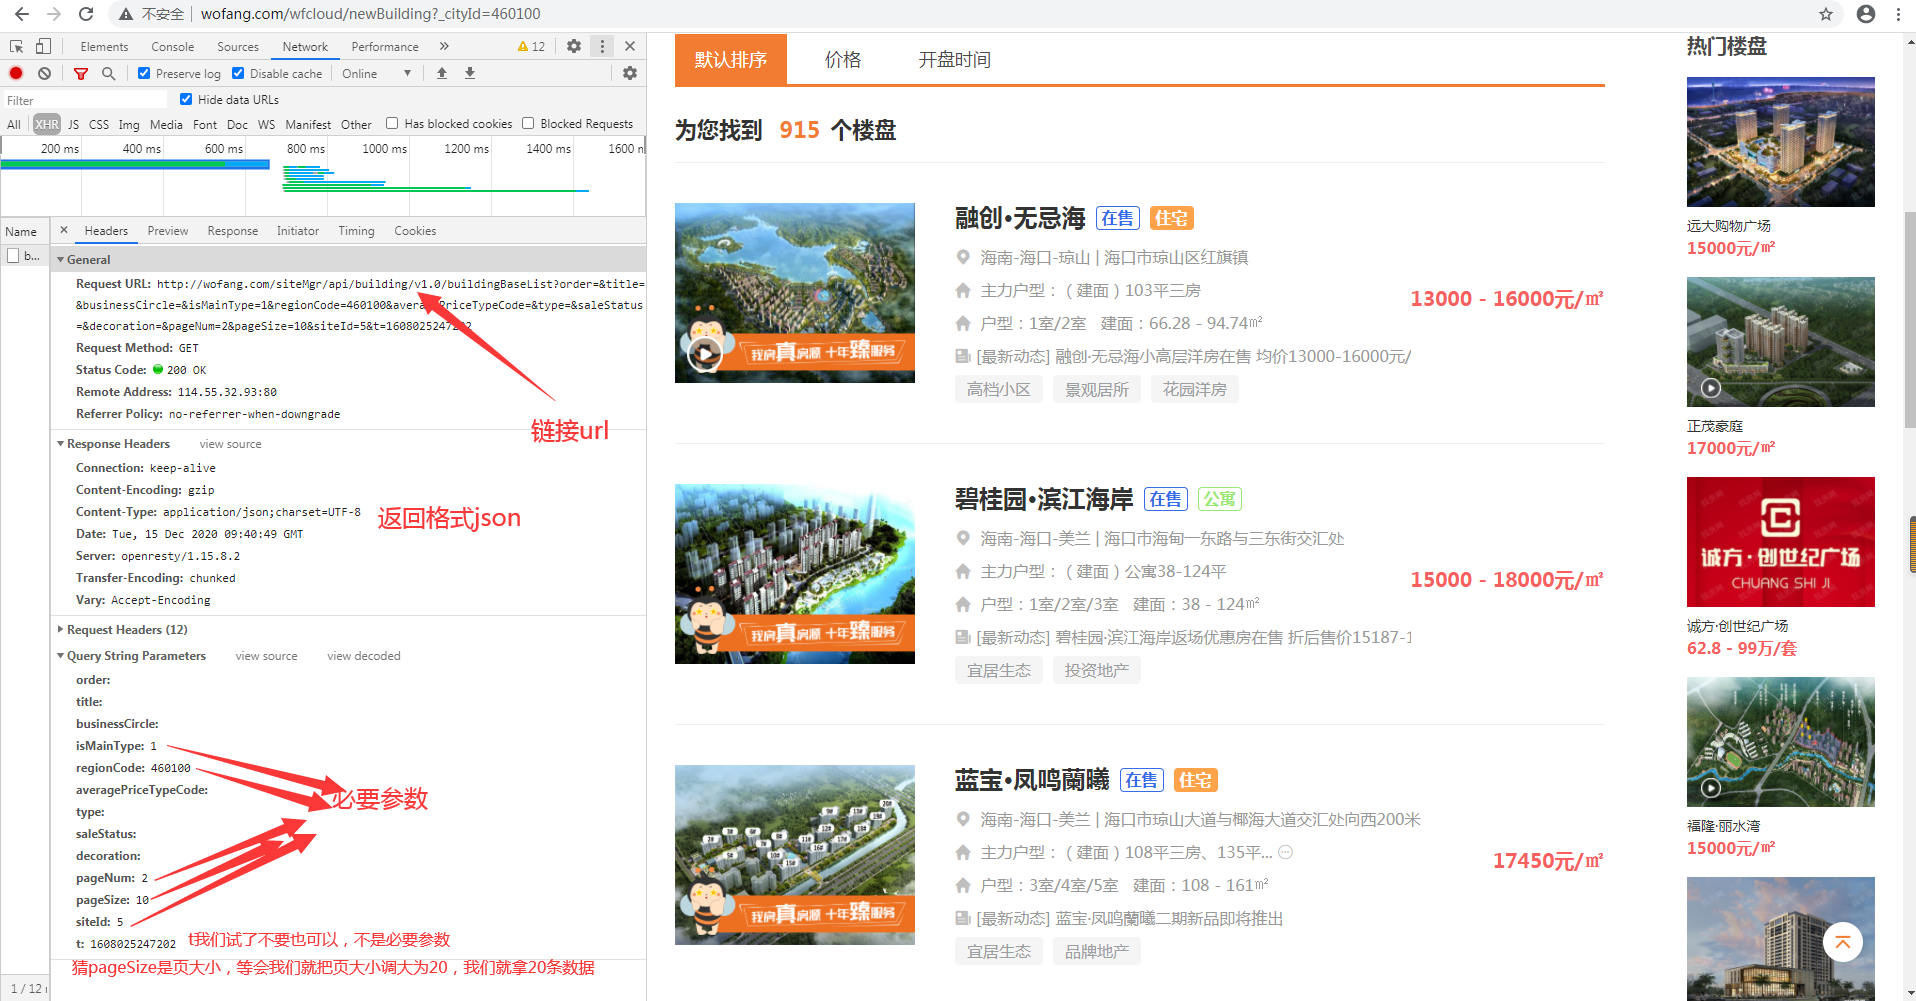Screen dimensions: 1916x1001
Task: Clear the network log
Action: 44,73
